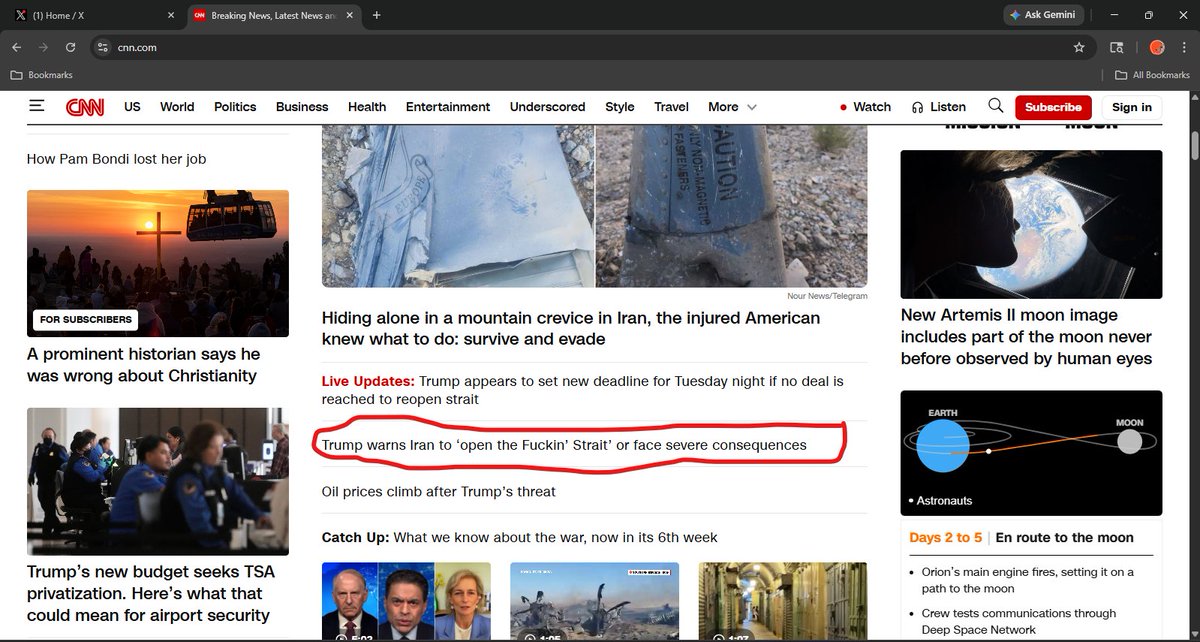This screenshot has height=642, width=1200.
Task: Close the CNN Breaking News tab
Action: [x=351, y=15]
